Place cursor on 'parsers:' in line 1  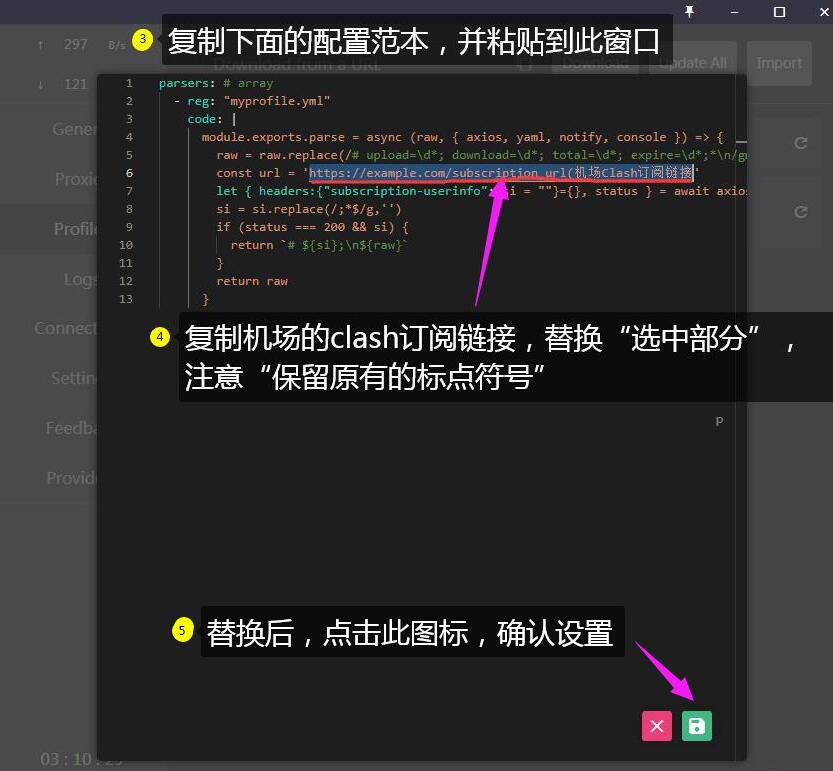tap(187, 83)
